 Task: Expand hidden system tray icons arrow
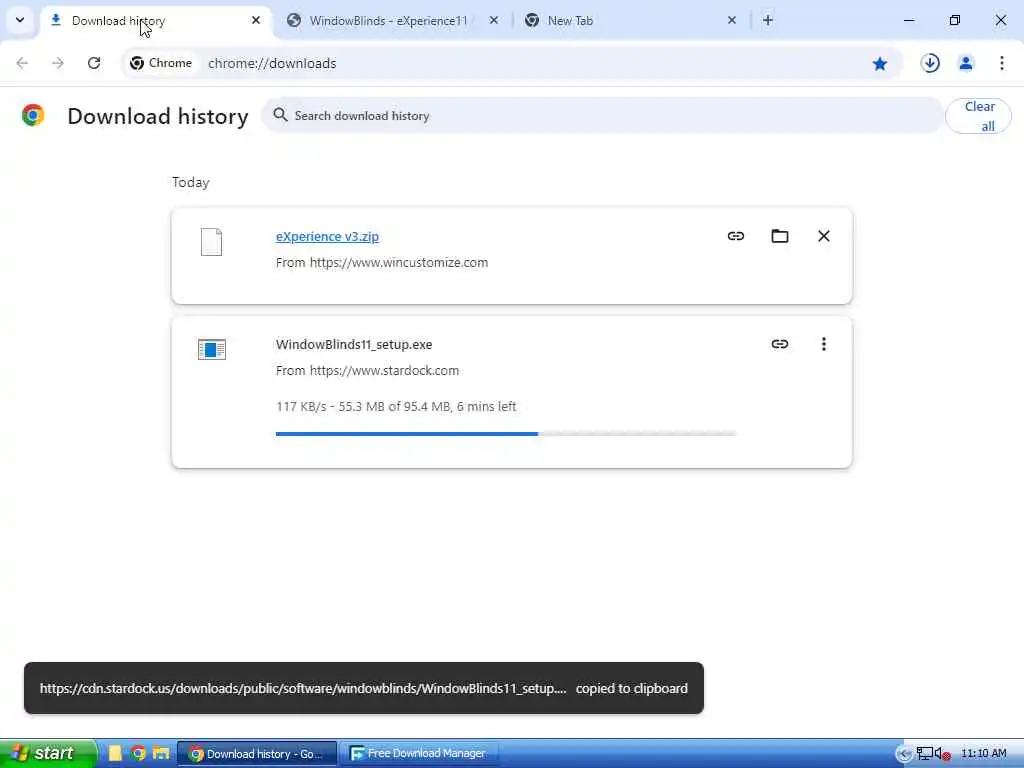click(904, 754)
